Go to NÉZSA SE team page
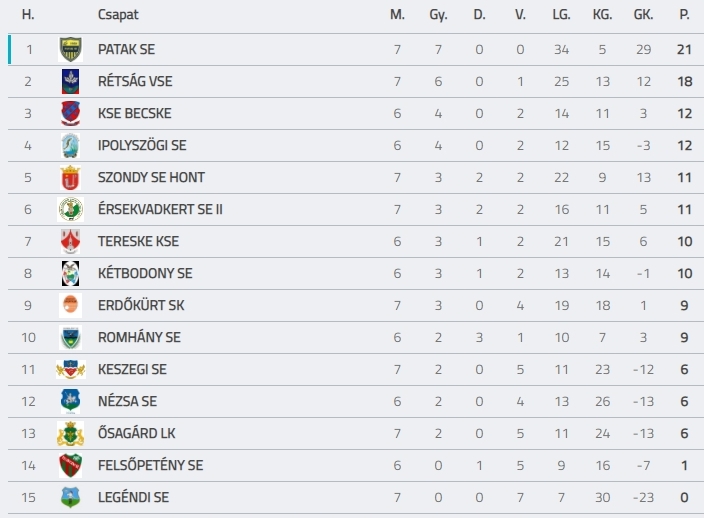 pyautogui.click(x=128, y=401)
